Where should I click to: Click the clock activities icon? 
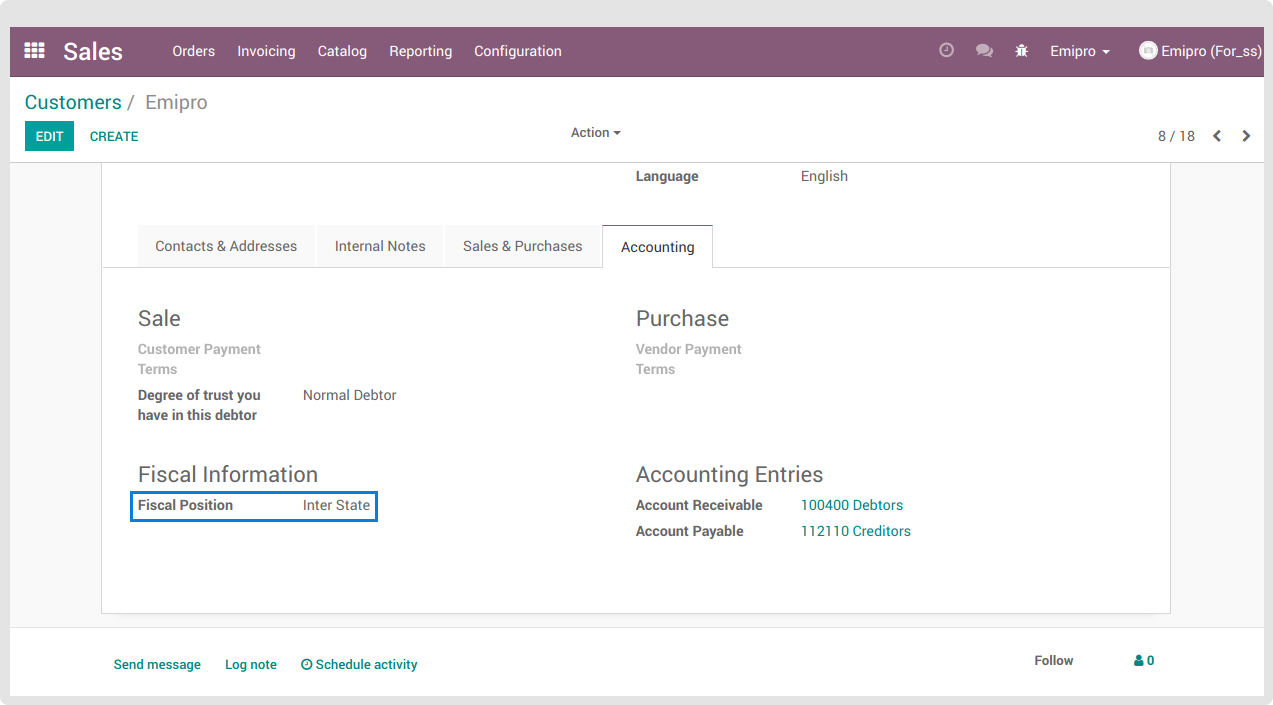tap(946, 50)
